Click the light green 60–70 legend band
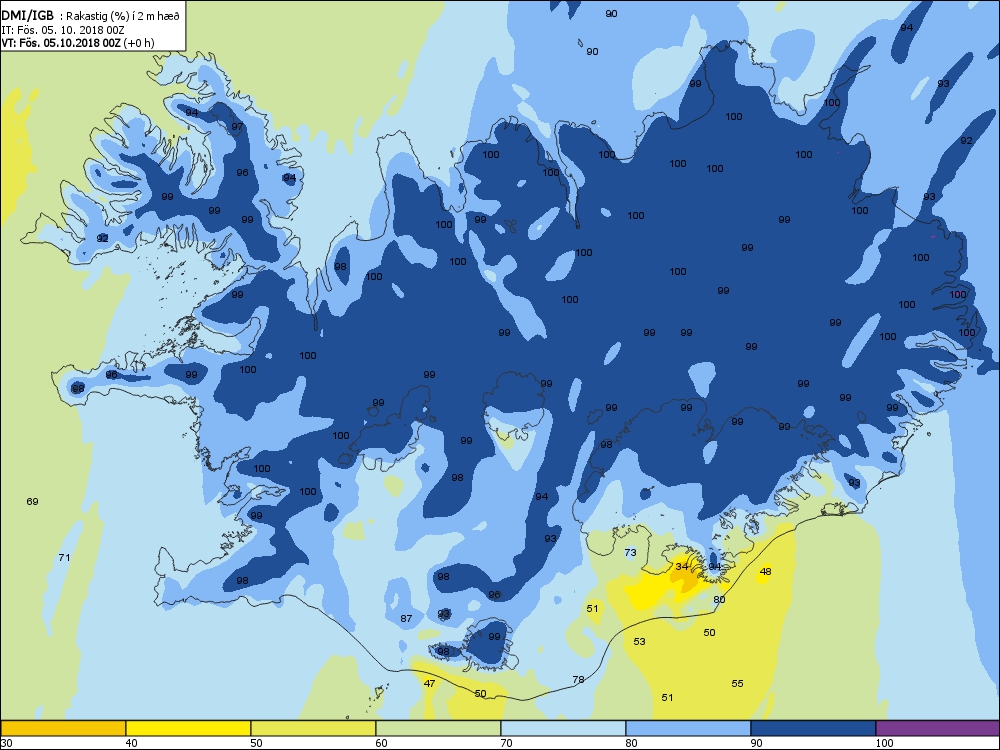 click(x=438, y=728)
